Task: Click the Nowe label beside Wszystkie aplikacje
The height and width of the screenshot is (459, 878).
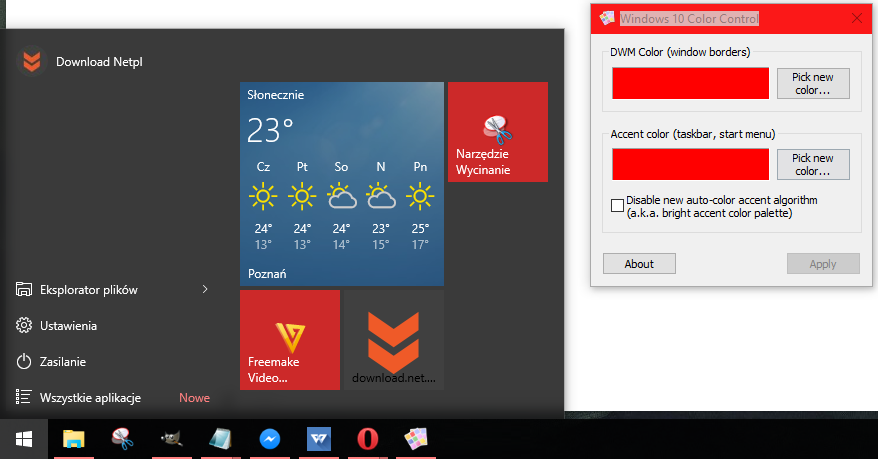Action: tap(194, 397)
